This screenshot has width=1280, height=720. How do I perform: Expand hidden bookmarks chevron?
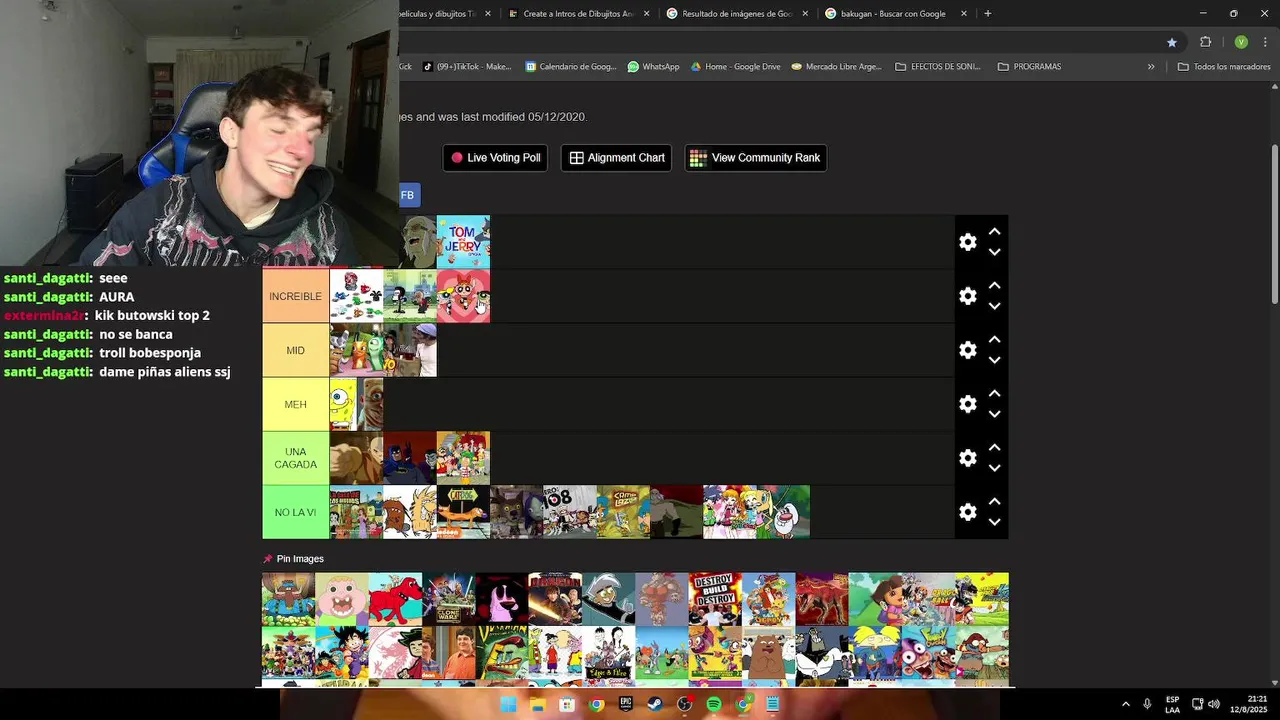[x=1151, y=67]
